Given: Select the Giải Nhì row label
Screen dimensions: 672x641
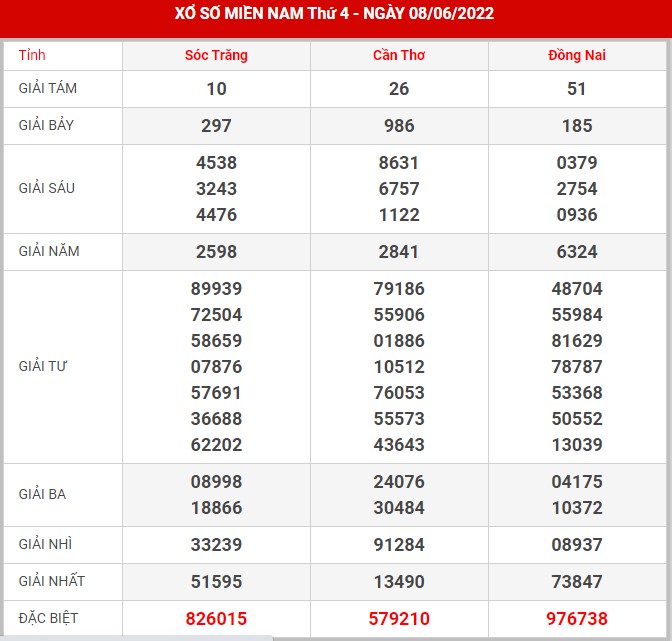Looking at the screenshot, I should (x=45, y=544).
